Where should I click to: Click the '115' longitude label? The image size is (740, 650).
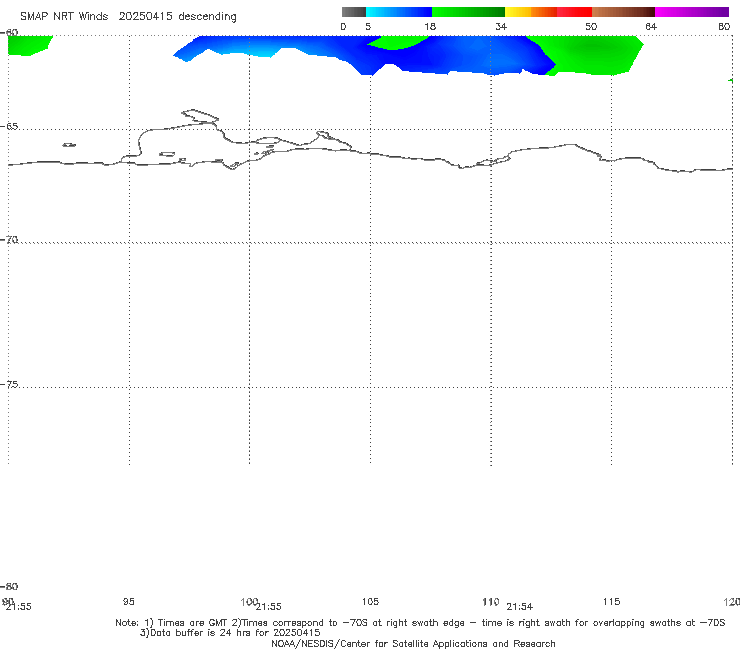pos(611,601)
